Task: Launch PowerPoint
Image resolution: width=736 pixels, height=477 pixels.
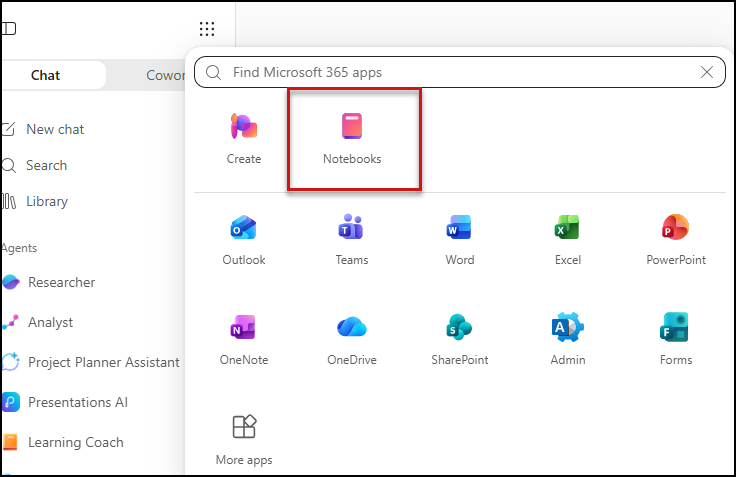Action: point(676,240)
